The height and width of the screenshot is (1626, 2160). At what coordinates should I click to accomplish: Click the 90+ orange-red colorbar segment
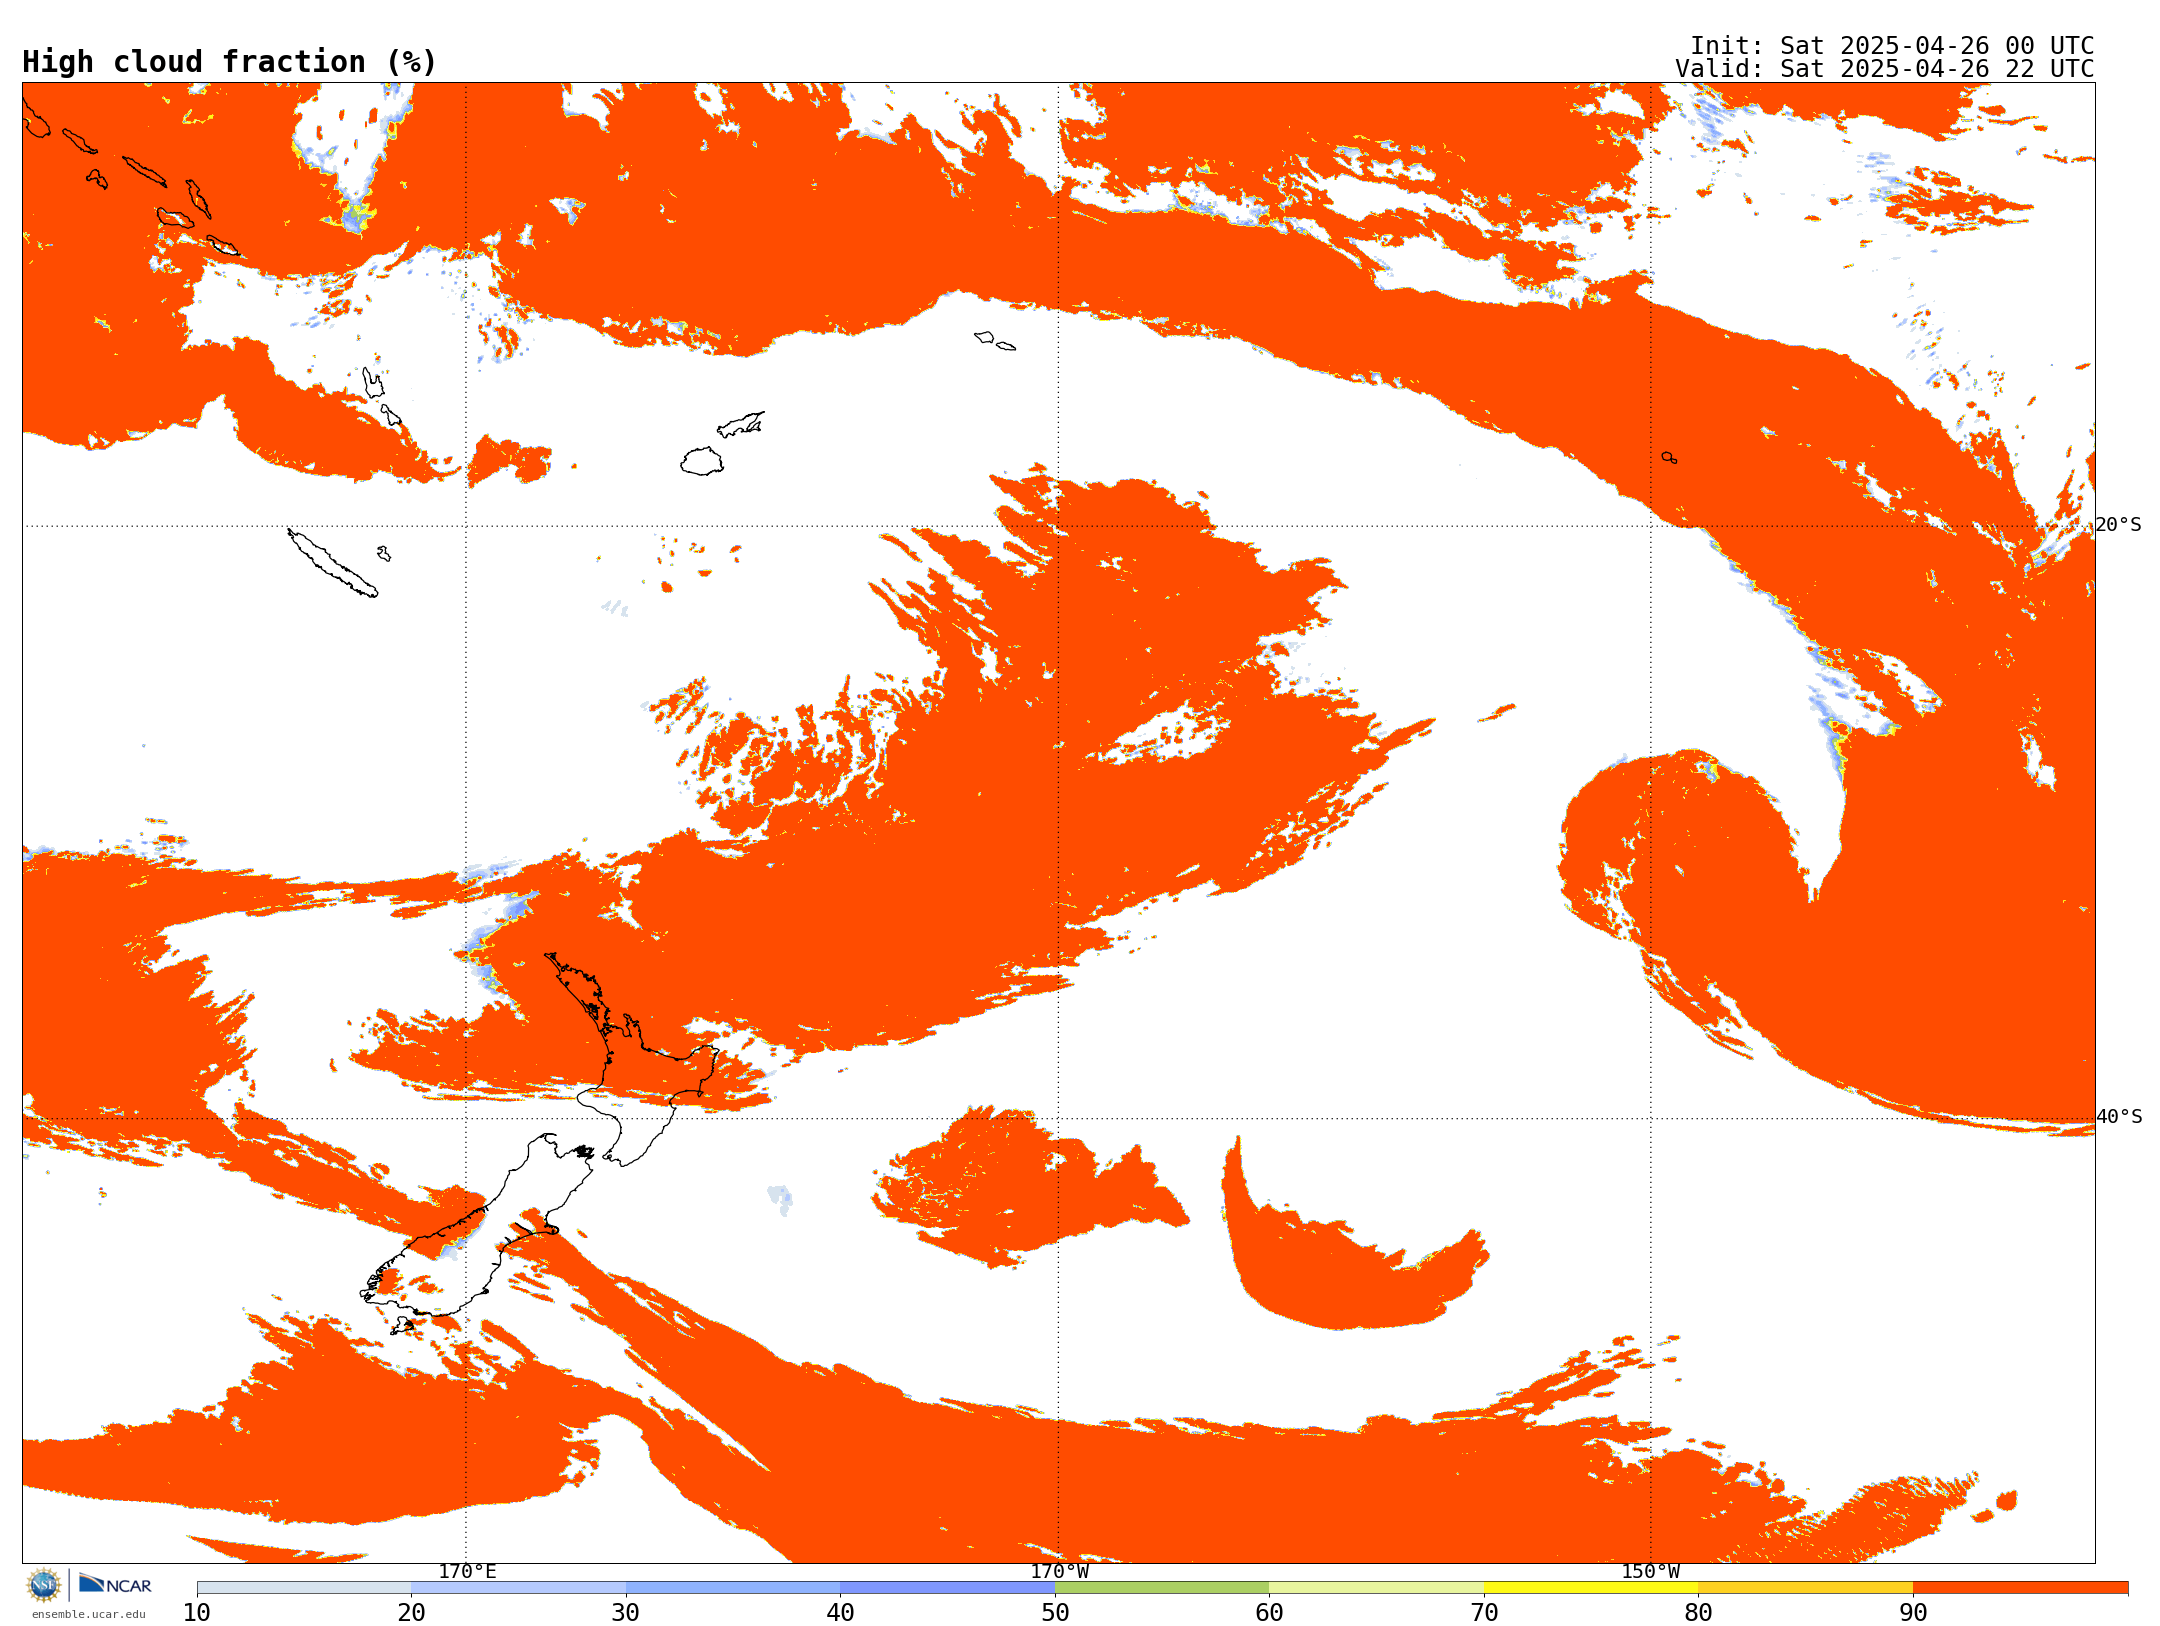(x=2020, y=1587)
